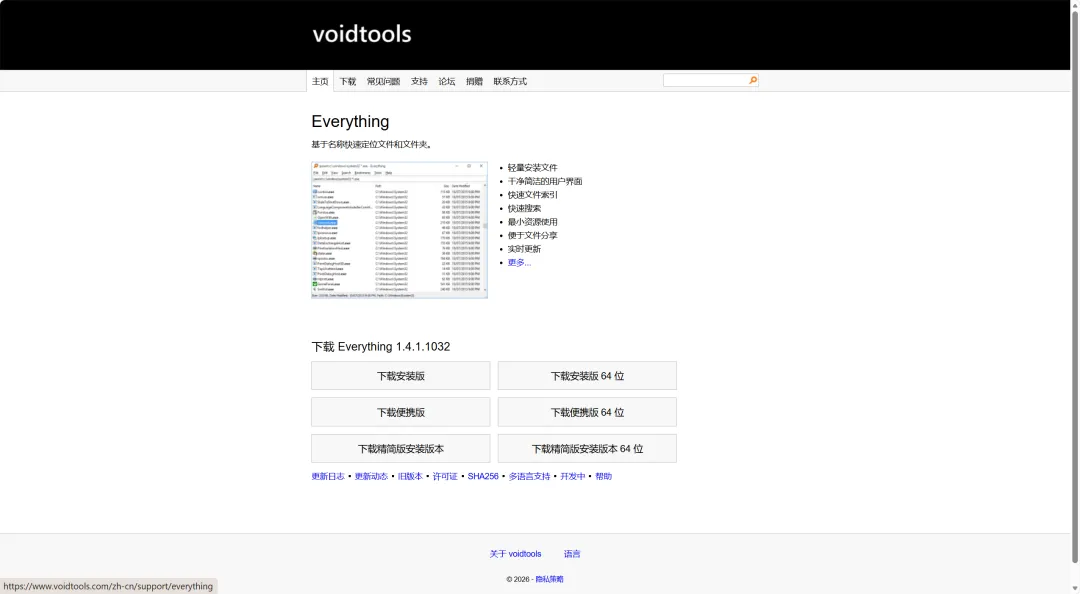1080x594 pixels.
Task: Open the SHA256 link
Action: point(483,476)
